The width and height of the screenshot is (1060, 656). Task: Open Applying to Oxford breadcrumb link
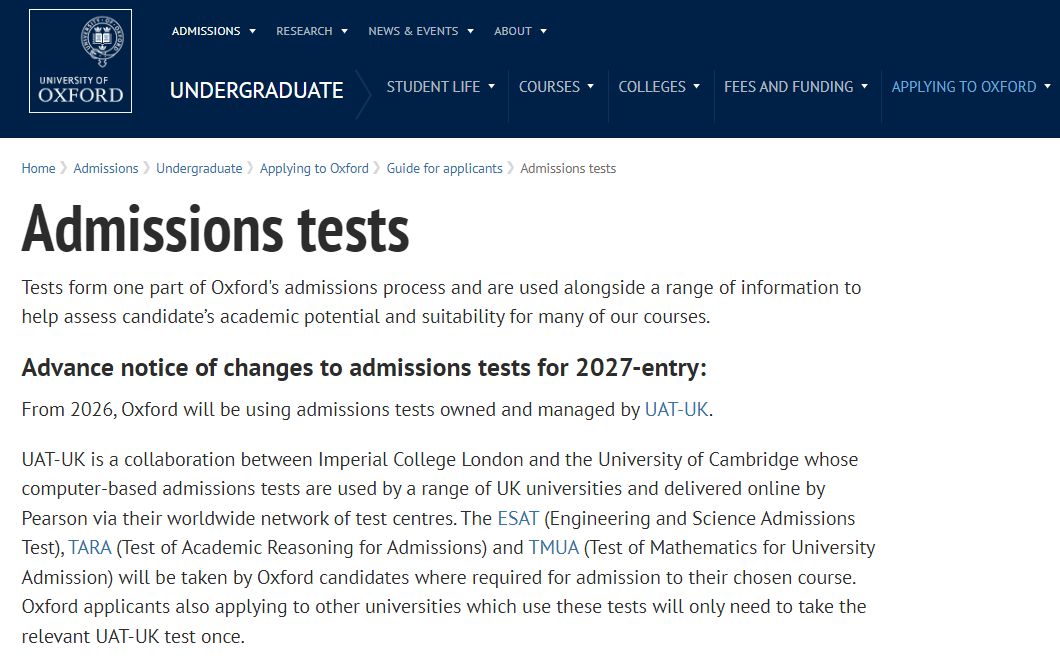314,168
